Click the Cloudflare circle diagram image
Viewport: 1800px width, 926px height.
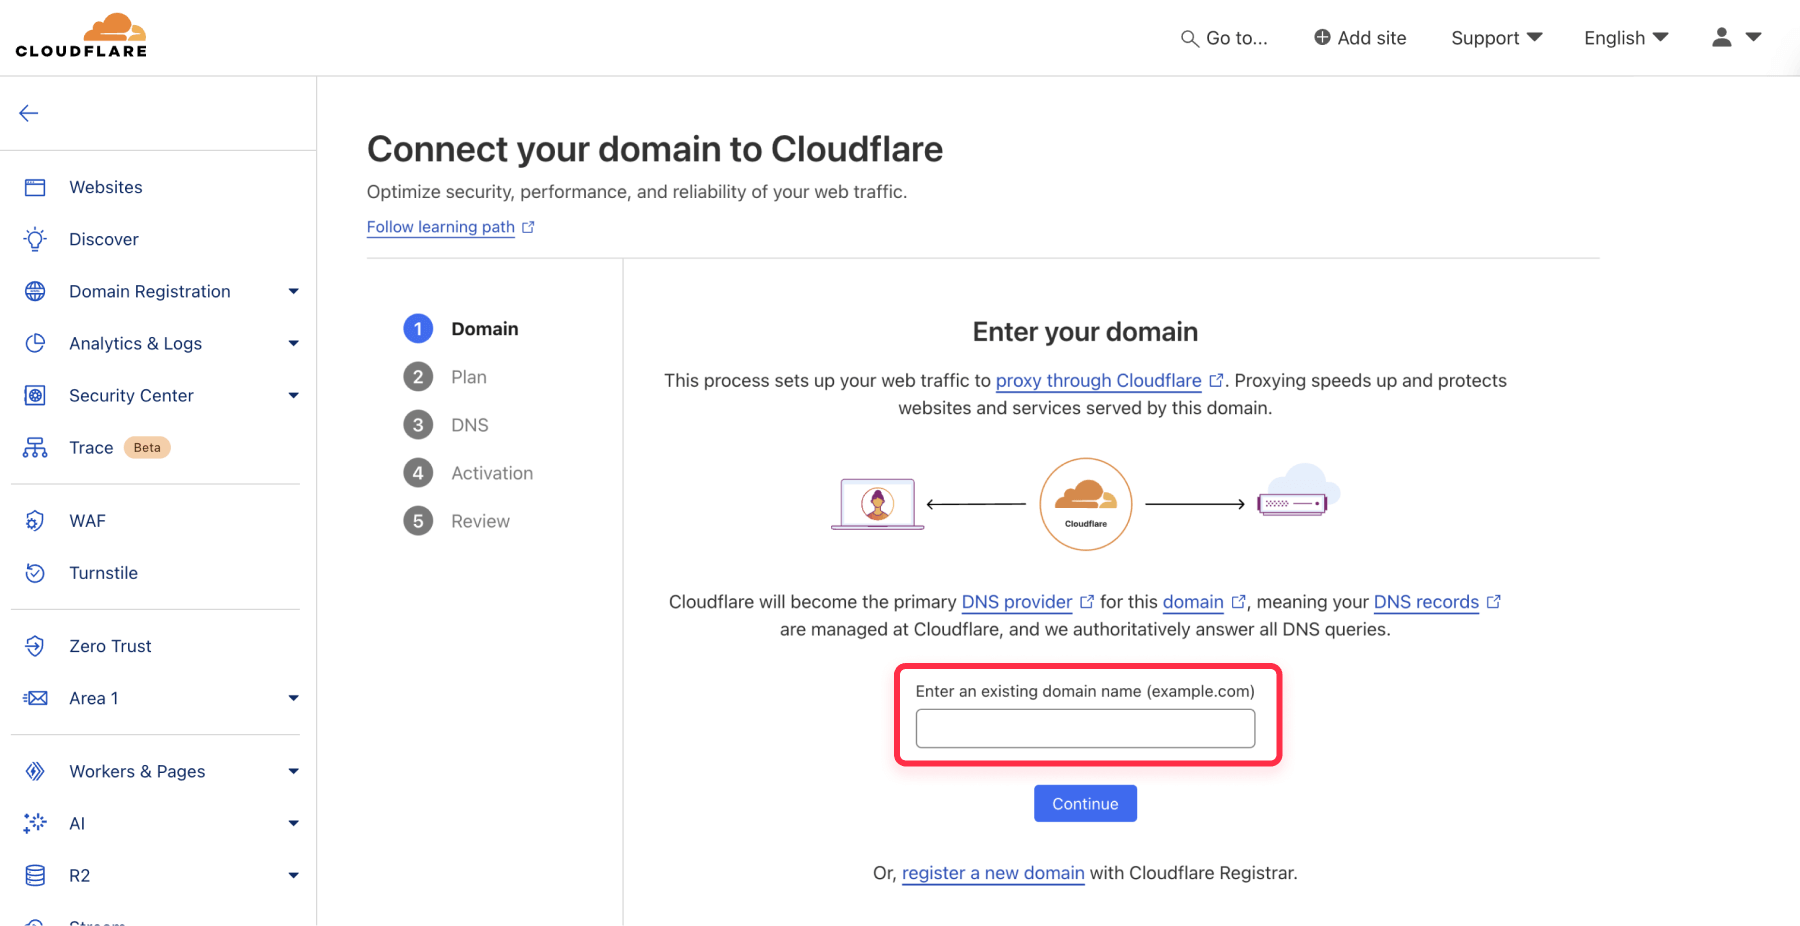[x=1086, y=504]
